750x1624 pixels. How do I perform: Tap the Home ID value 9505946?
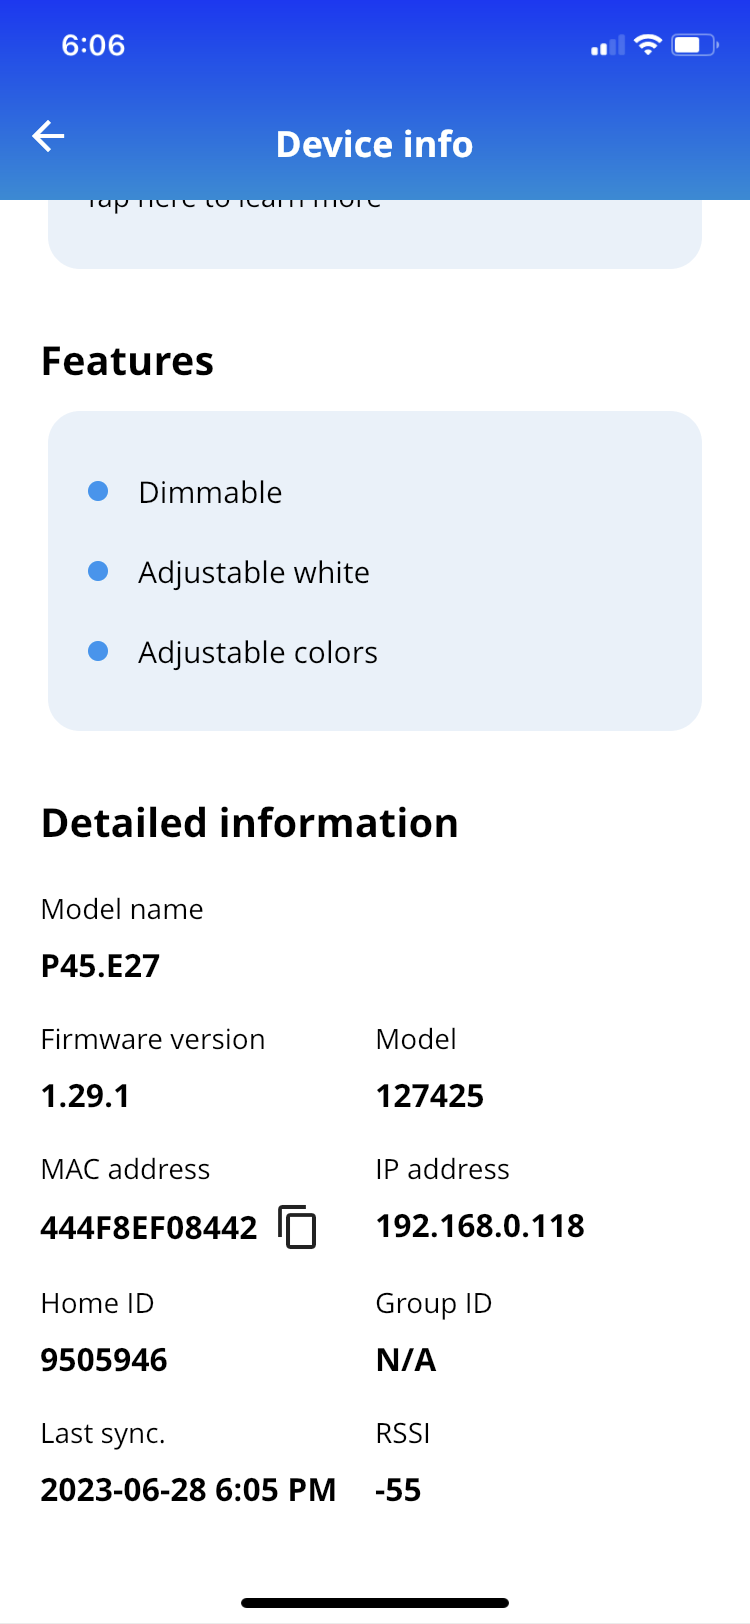point(104,1360)
